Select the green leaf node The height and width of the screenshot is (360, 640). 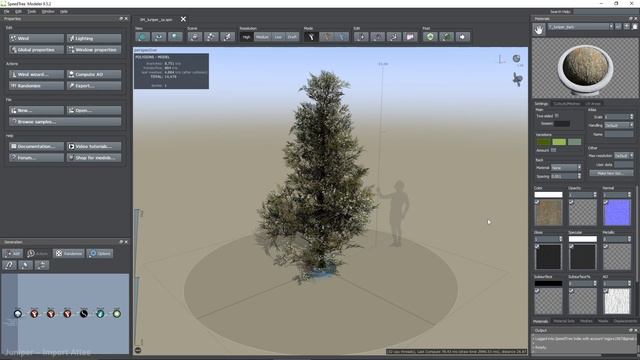117,313
